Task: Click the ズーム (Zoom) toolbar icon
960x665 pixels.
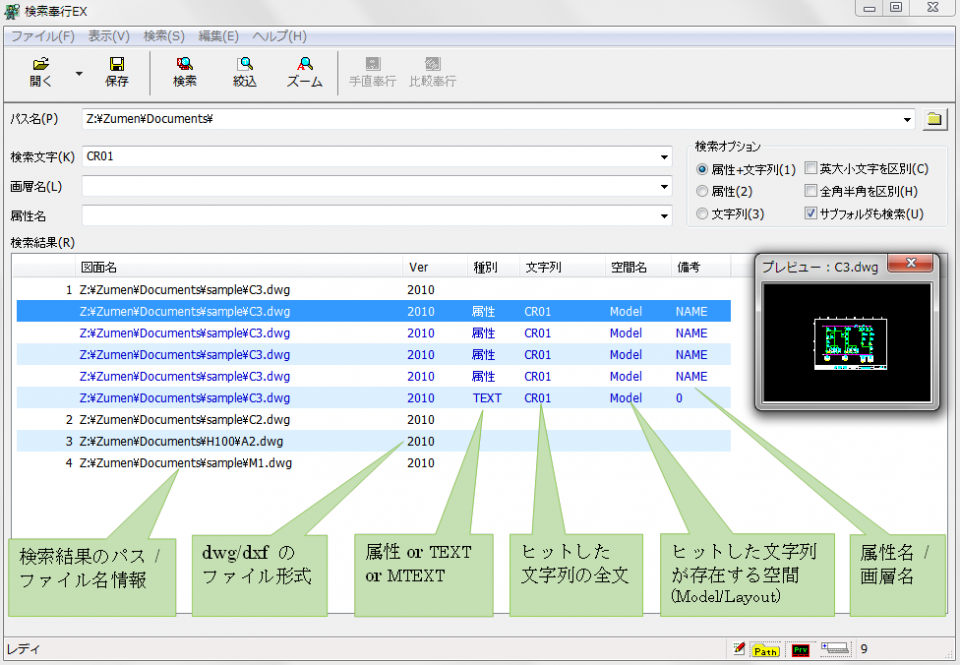Action: [x=305, y=72]
